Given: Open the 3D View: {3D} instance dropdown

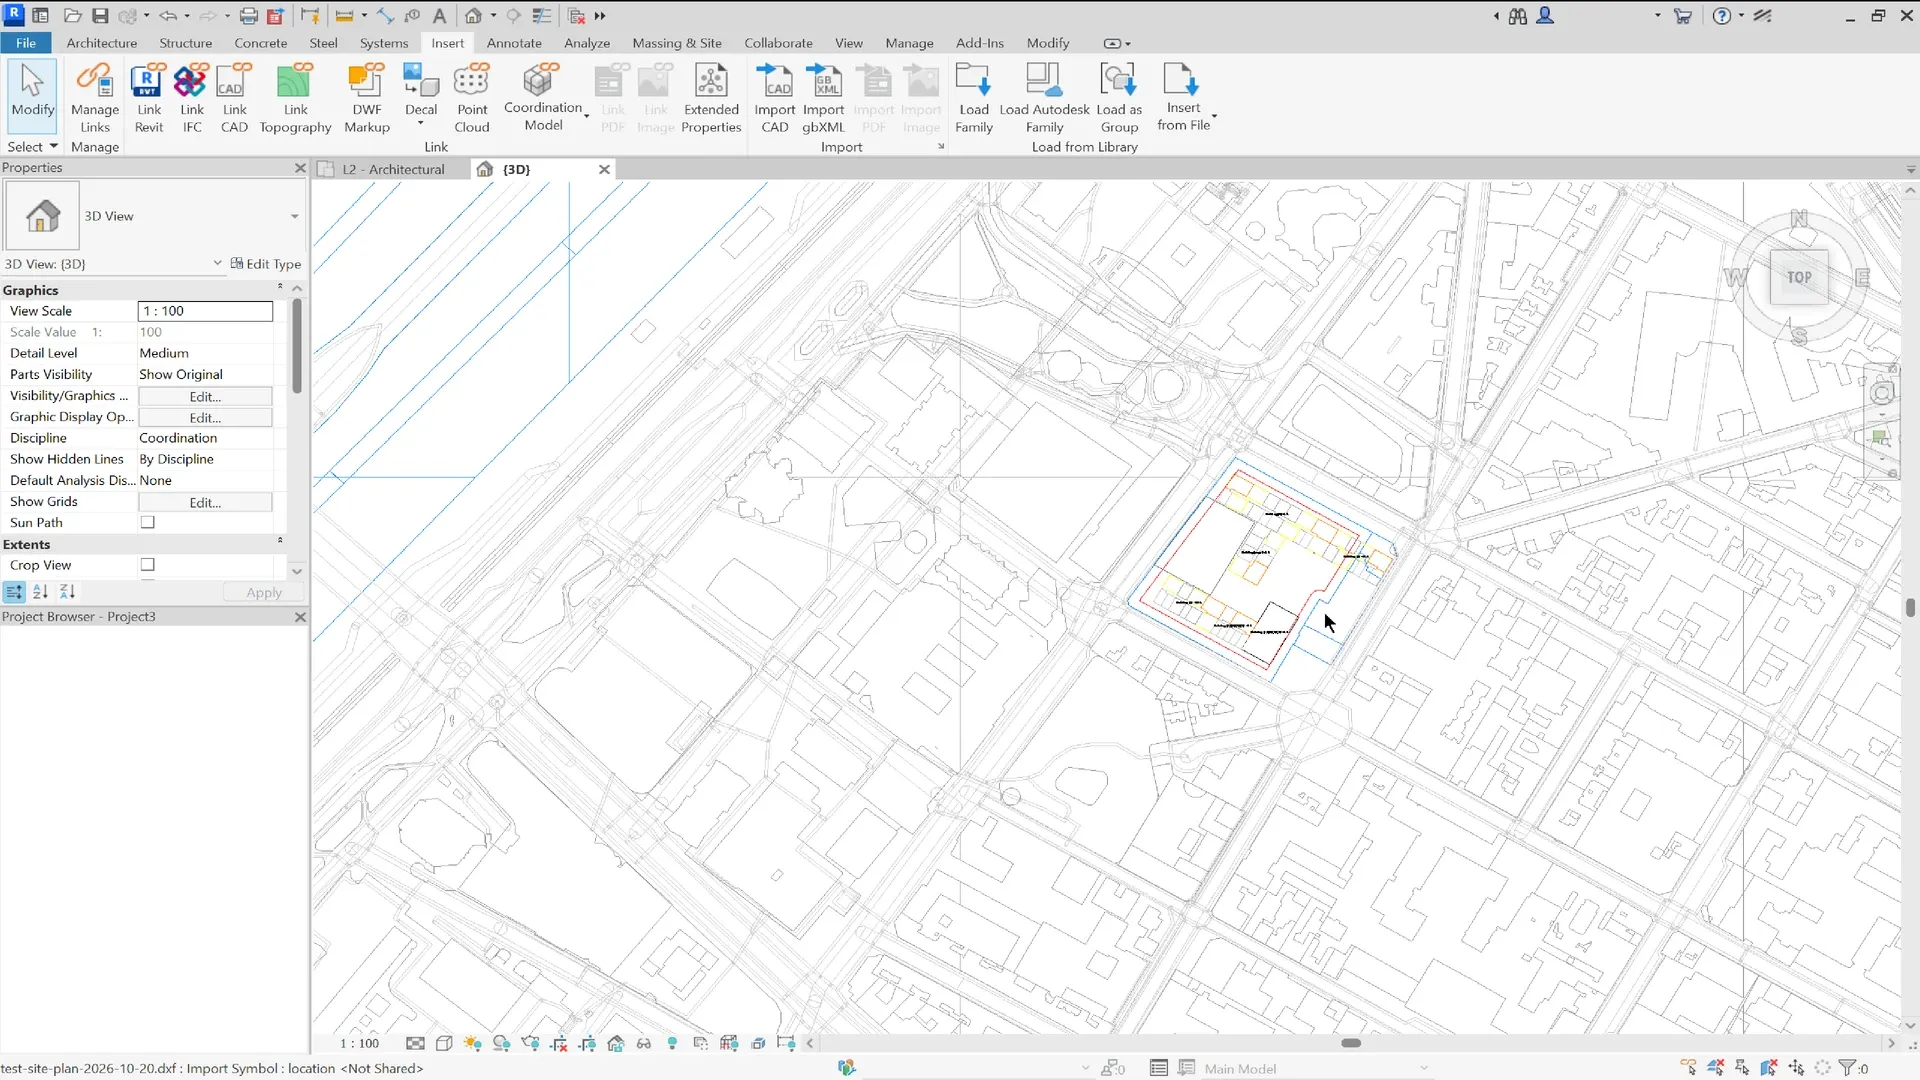Looking at the screenshot, I should (x=217, y=263).
